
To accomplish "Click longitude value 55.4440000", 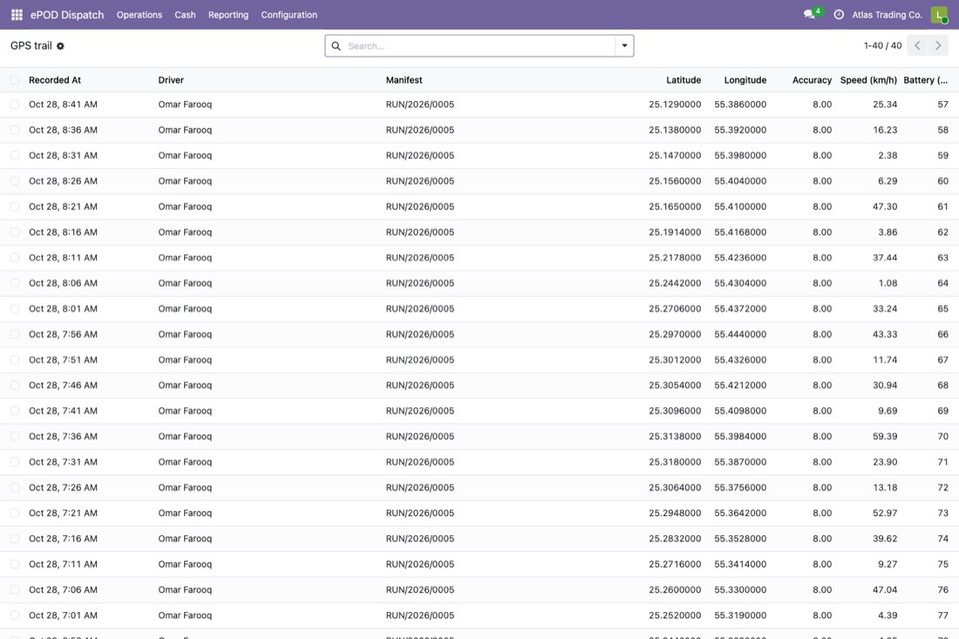I will coord(740,334).
